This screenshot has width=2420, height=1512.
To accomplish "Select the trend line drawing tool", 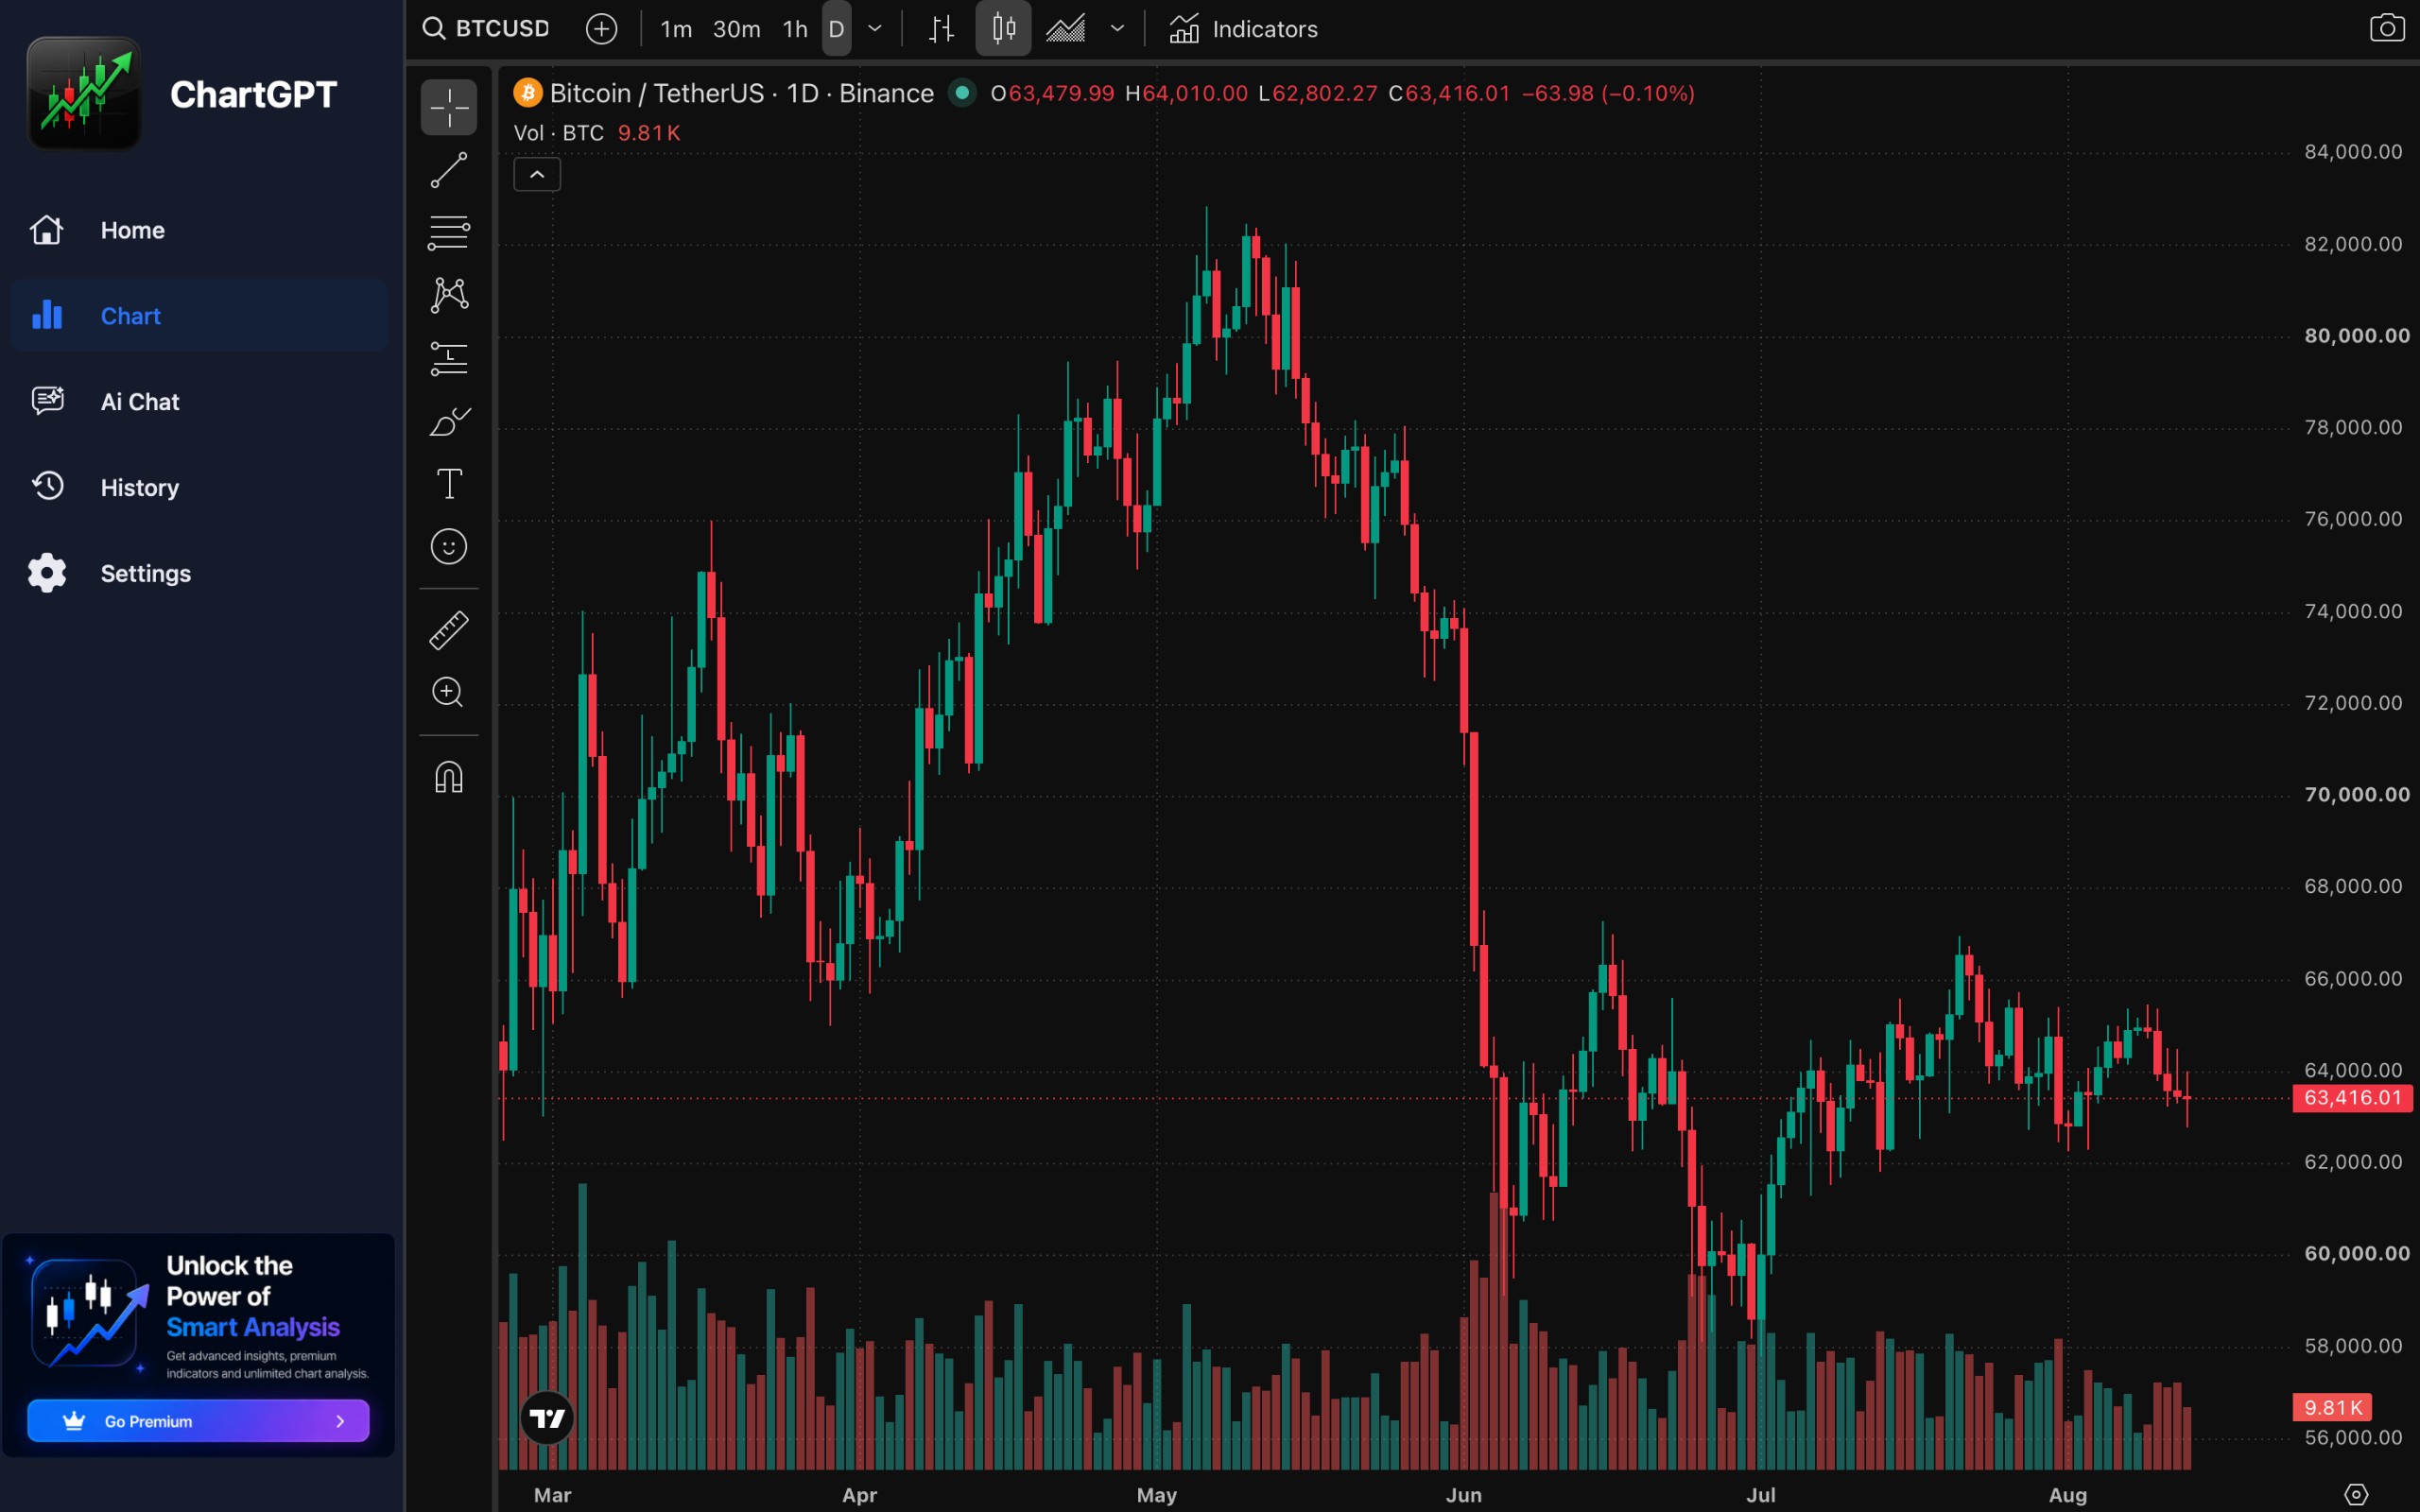I will point(448,170).
